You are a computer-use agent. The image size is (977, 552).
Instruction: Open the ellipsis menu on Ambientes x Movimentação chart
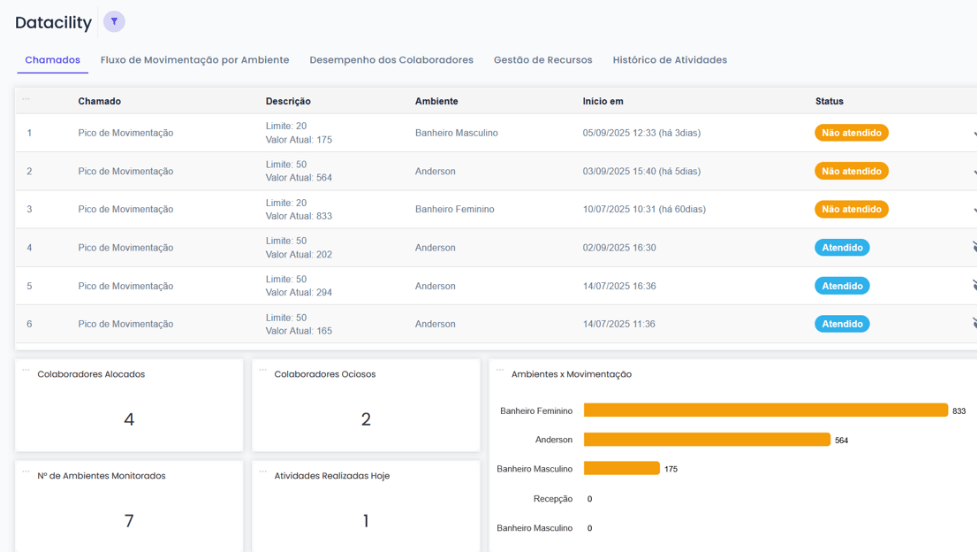point(500,369)
